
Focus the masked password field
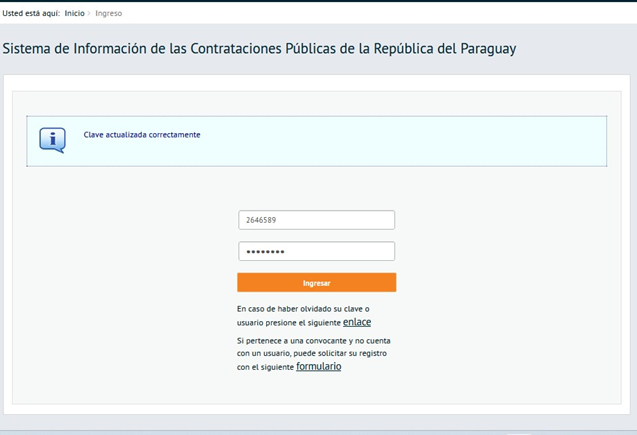pyautogui.click(x=316, y=251)
